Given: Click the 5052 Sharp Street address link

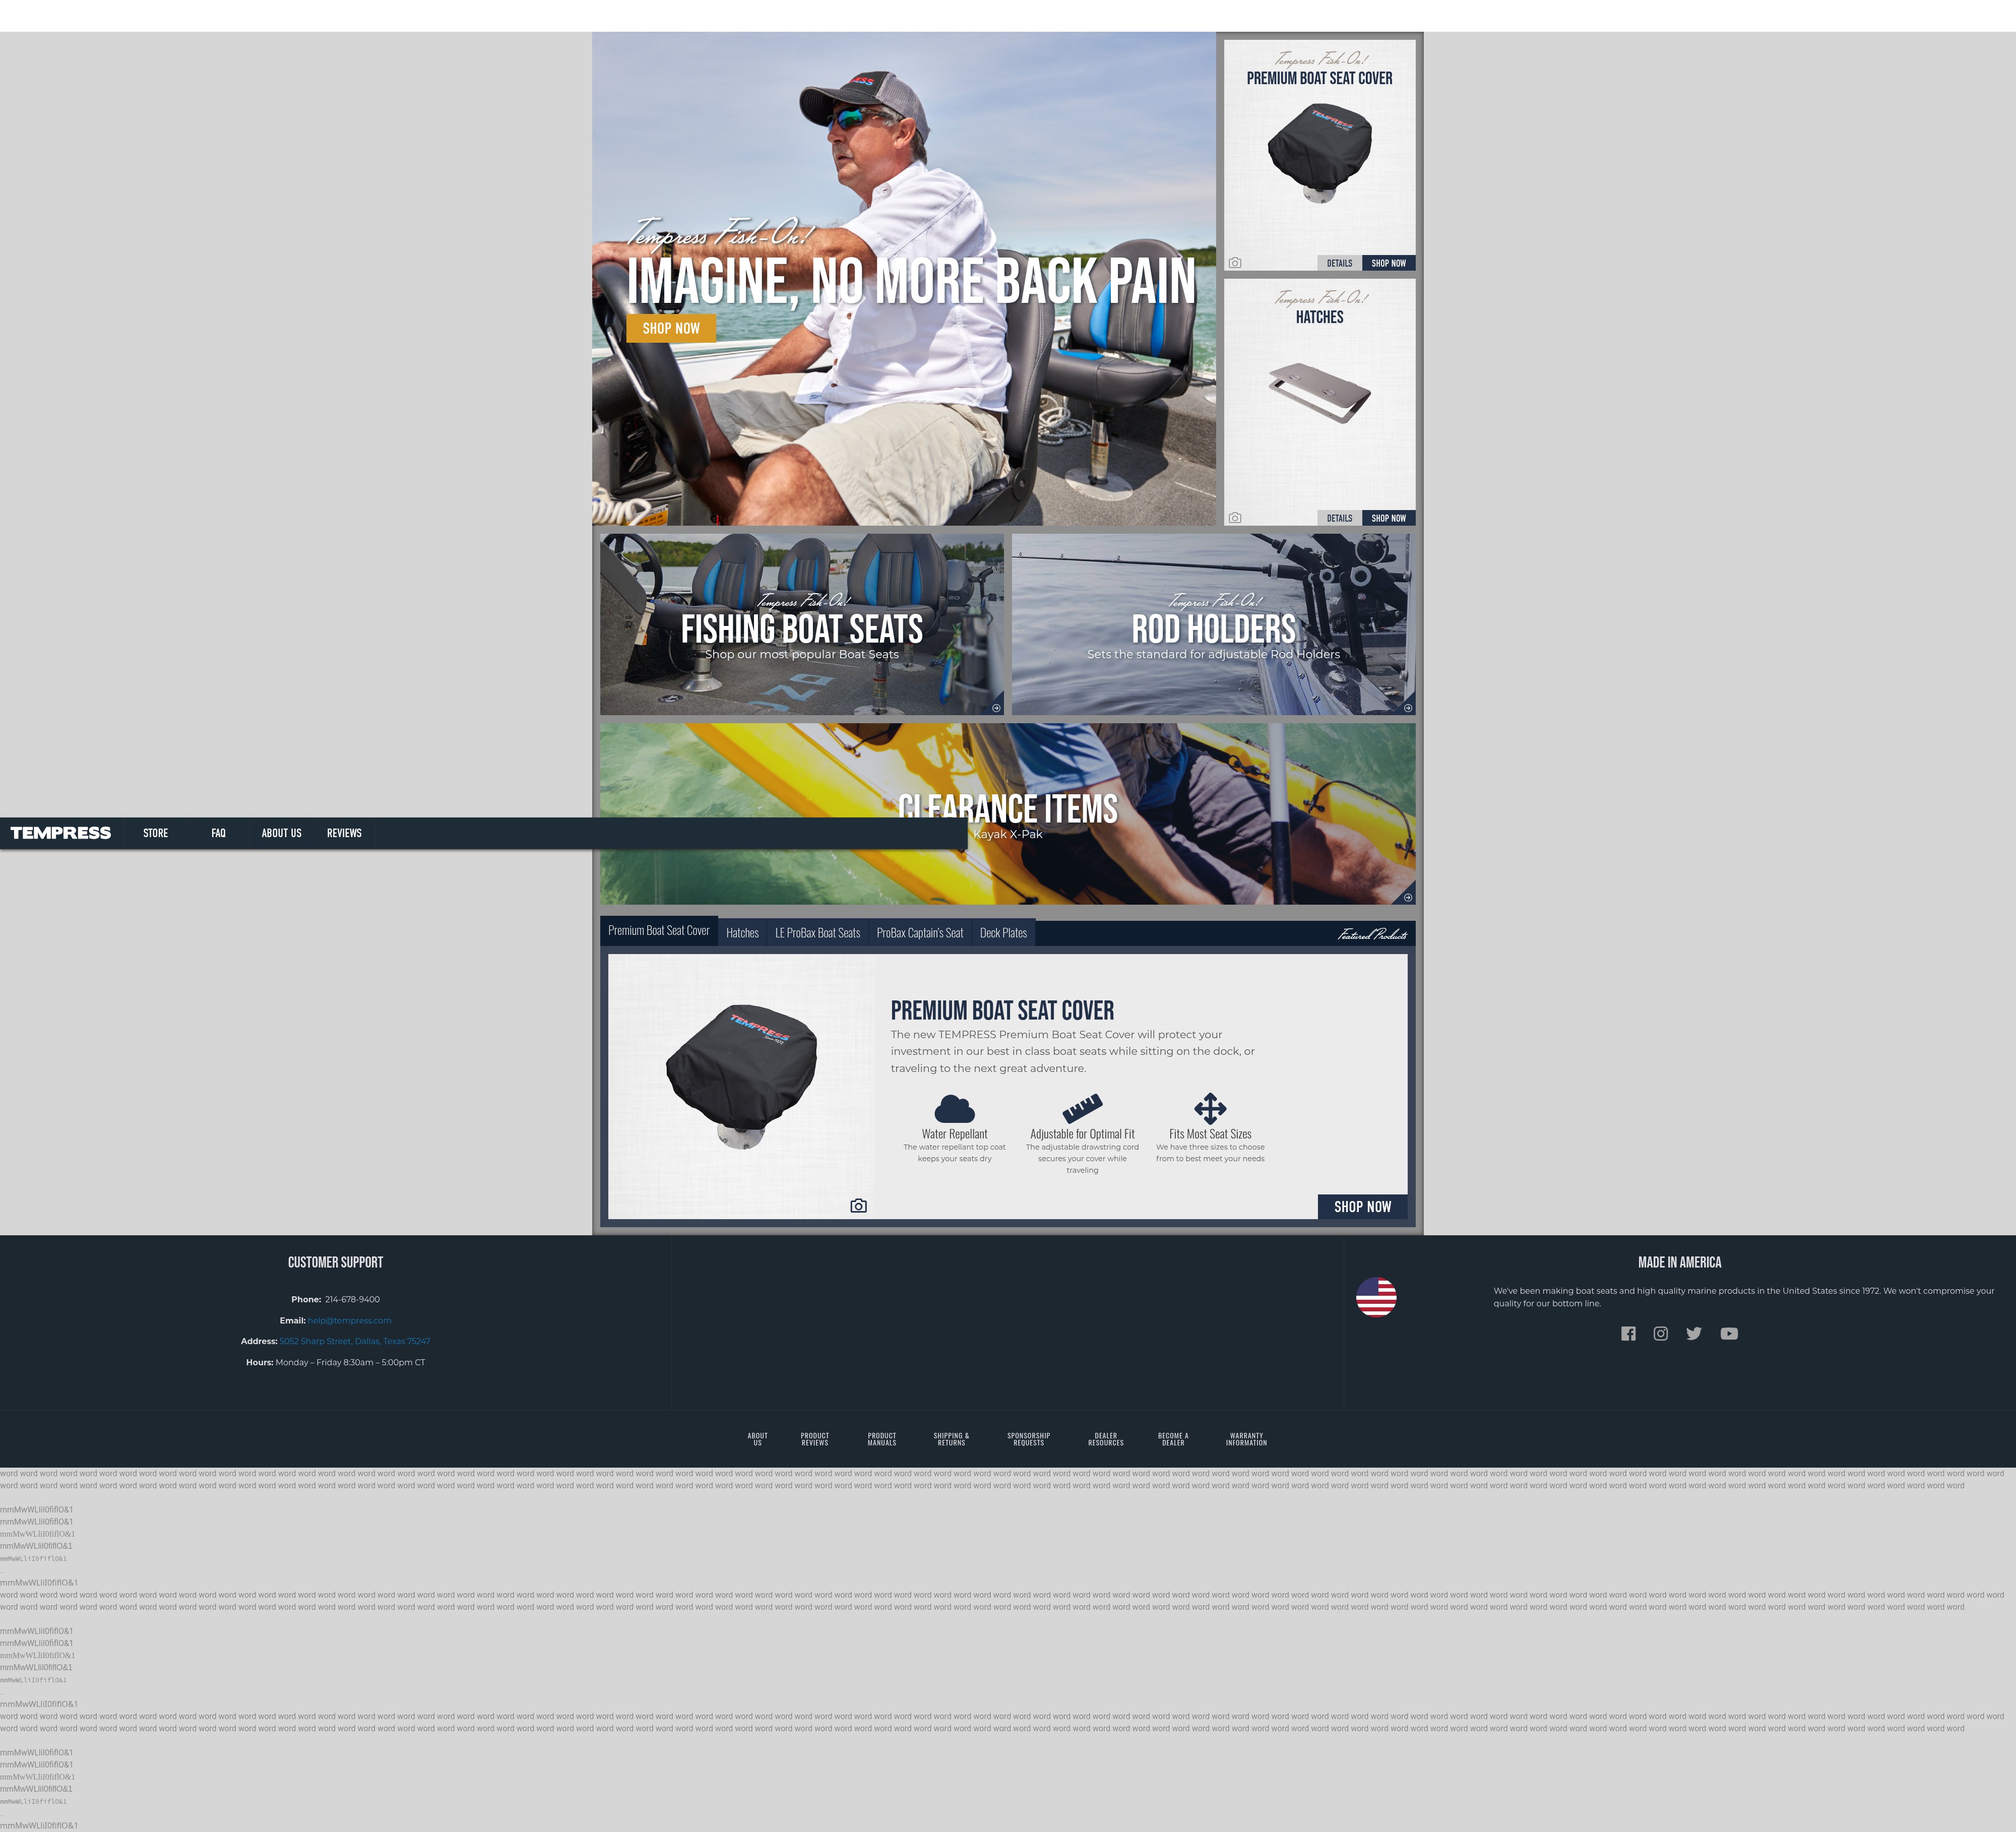Looking at the screenshot, I should click(355, 1341).
